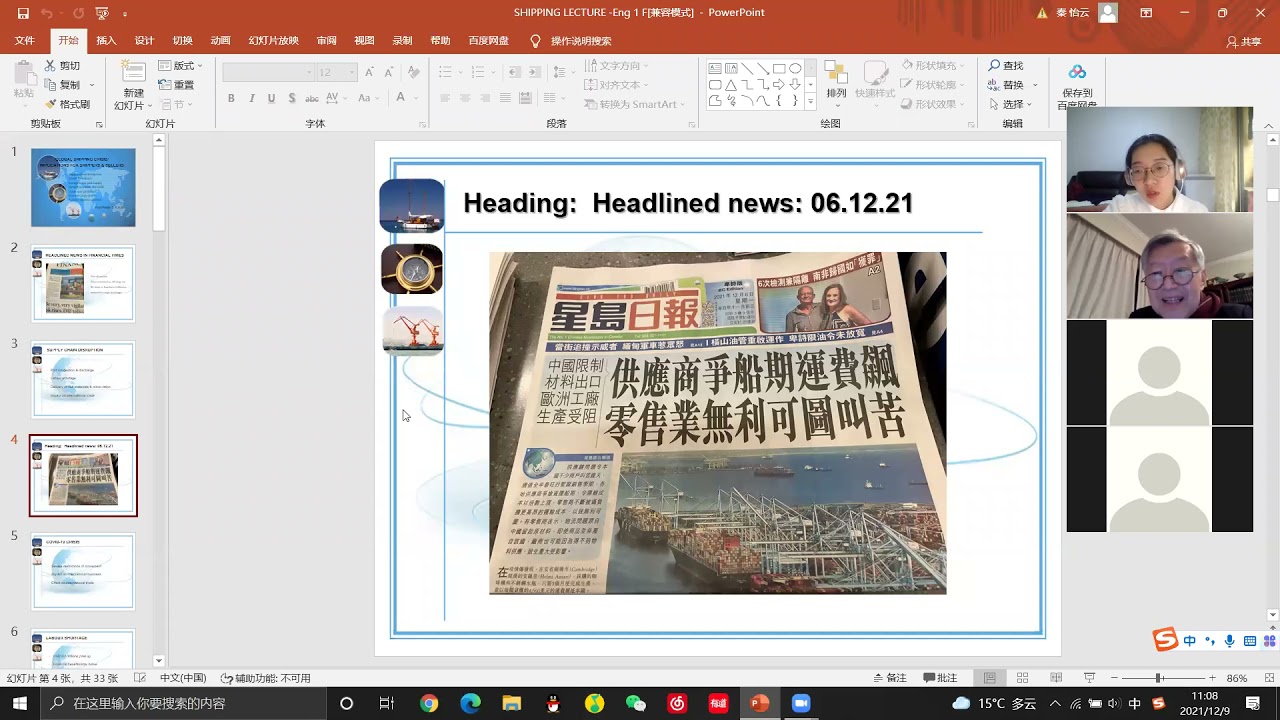Switch to Slide Sorter view icon

coord(1022,678)
